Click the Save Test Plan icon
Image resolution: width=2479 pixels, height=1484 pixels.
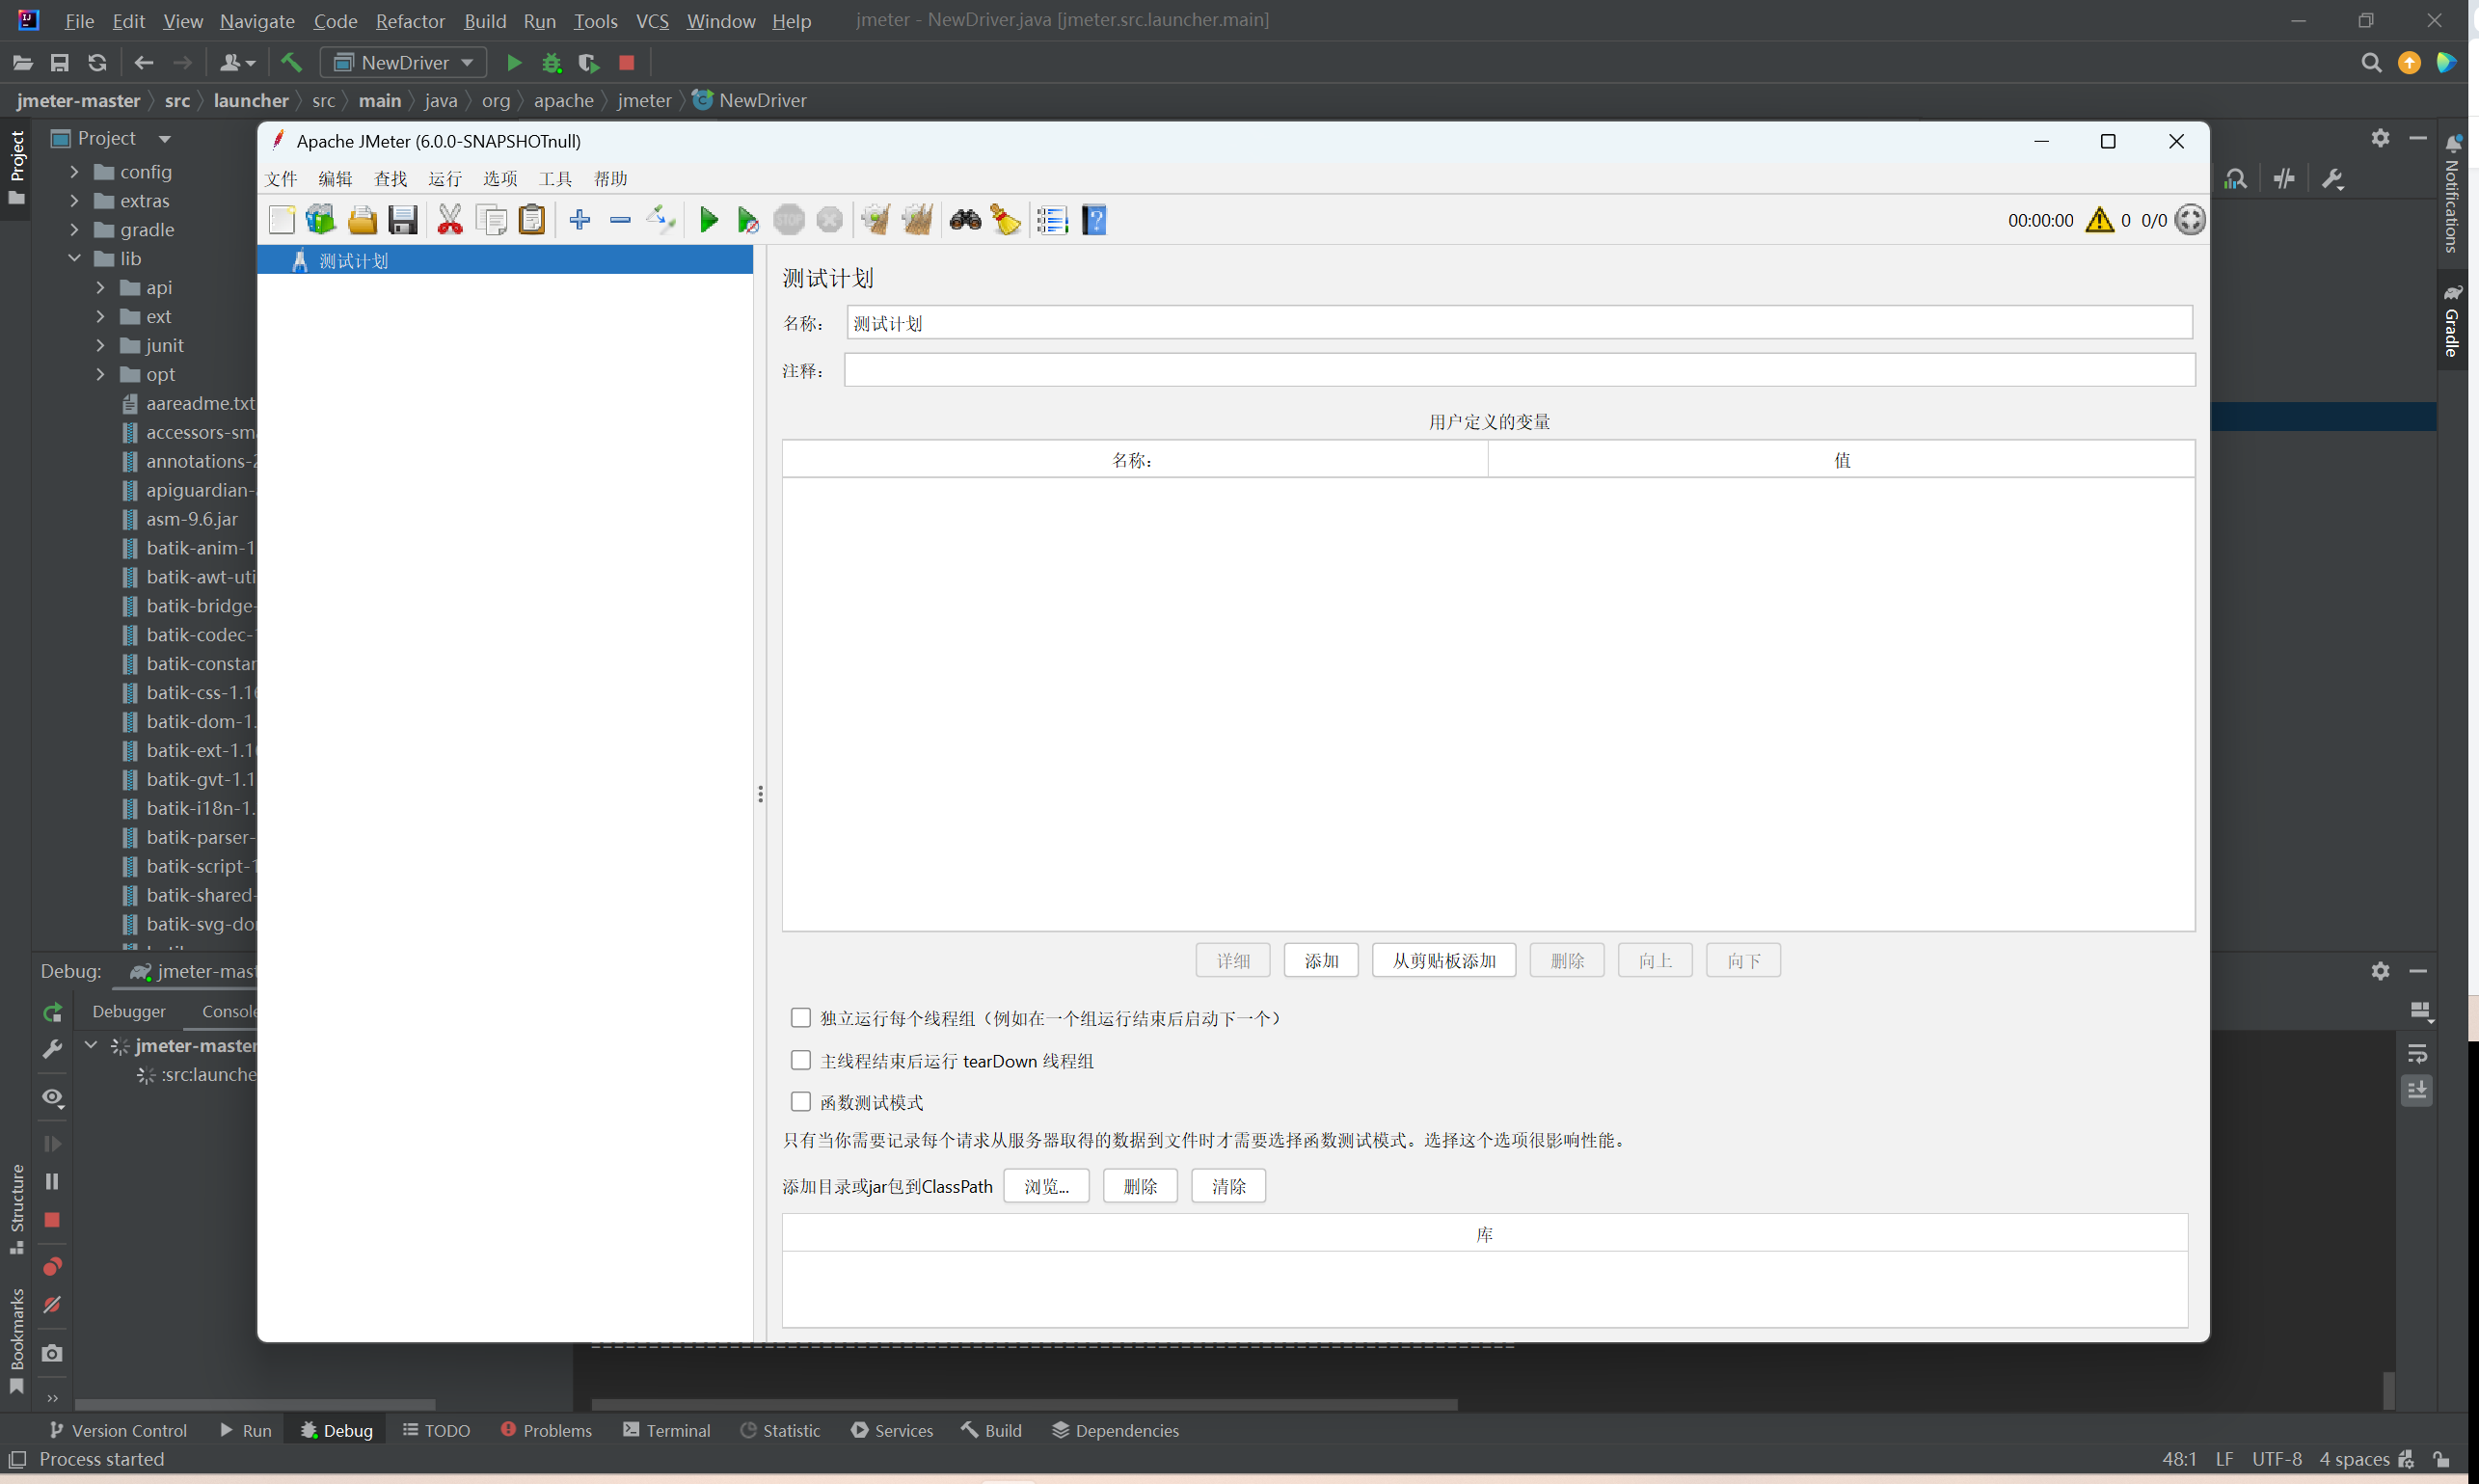[x=403, y=219]
